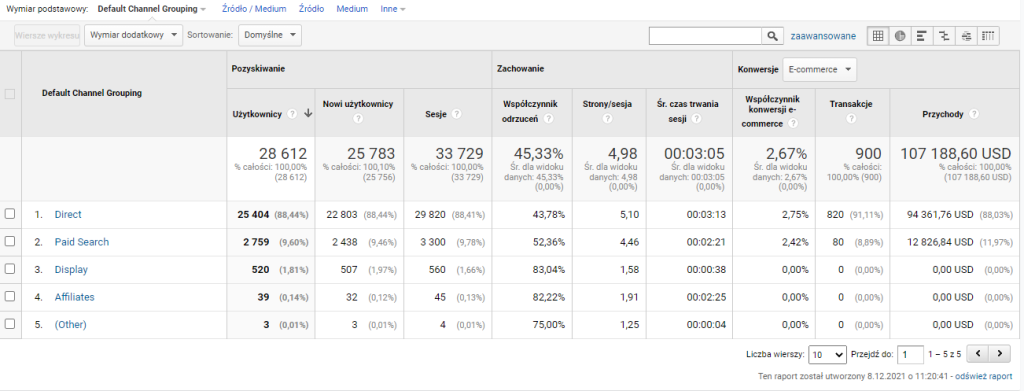This screenshot has width=1024, height=391.
Task: Open help icon for Przychody column
Action: coord(974,114)
